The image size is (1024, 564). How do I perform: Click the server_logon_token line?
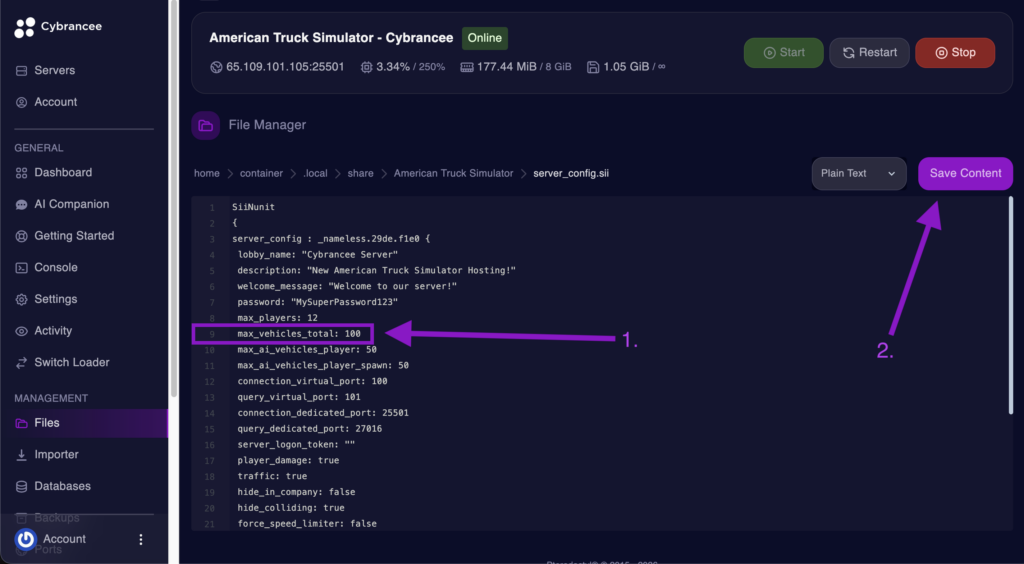pos(296,445)
